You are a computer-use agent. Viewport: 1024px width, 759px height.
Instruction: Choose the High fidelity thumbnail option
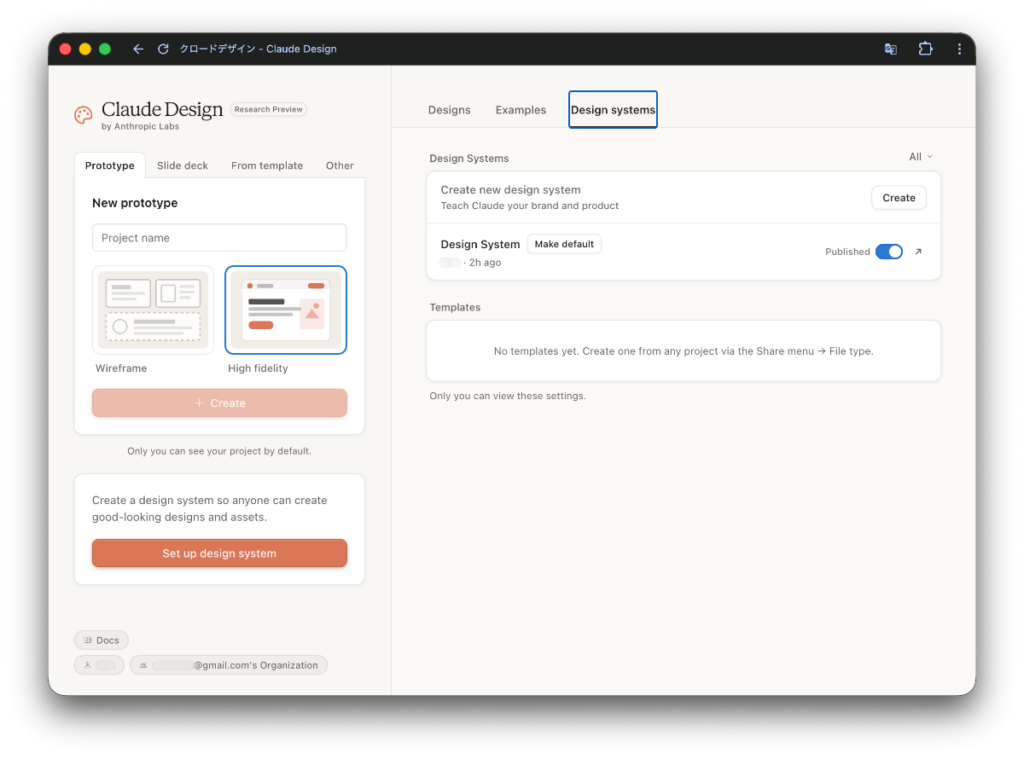click(x=285, y=310)
